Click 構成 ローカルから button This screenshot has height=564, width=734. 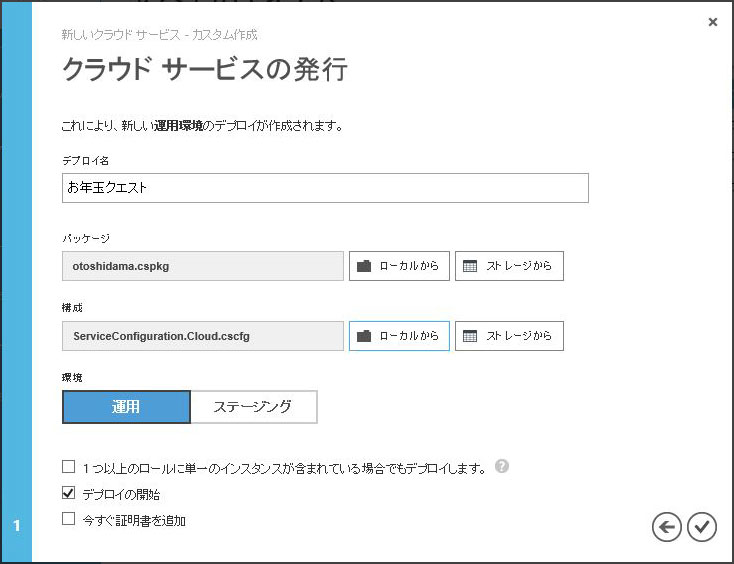tap(399, 336)
